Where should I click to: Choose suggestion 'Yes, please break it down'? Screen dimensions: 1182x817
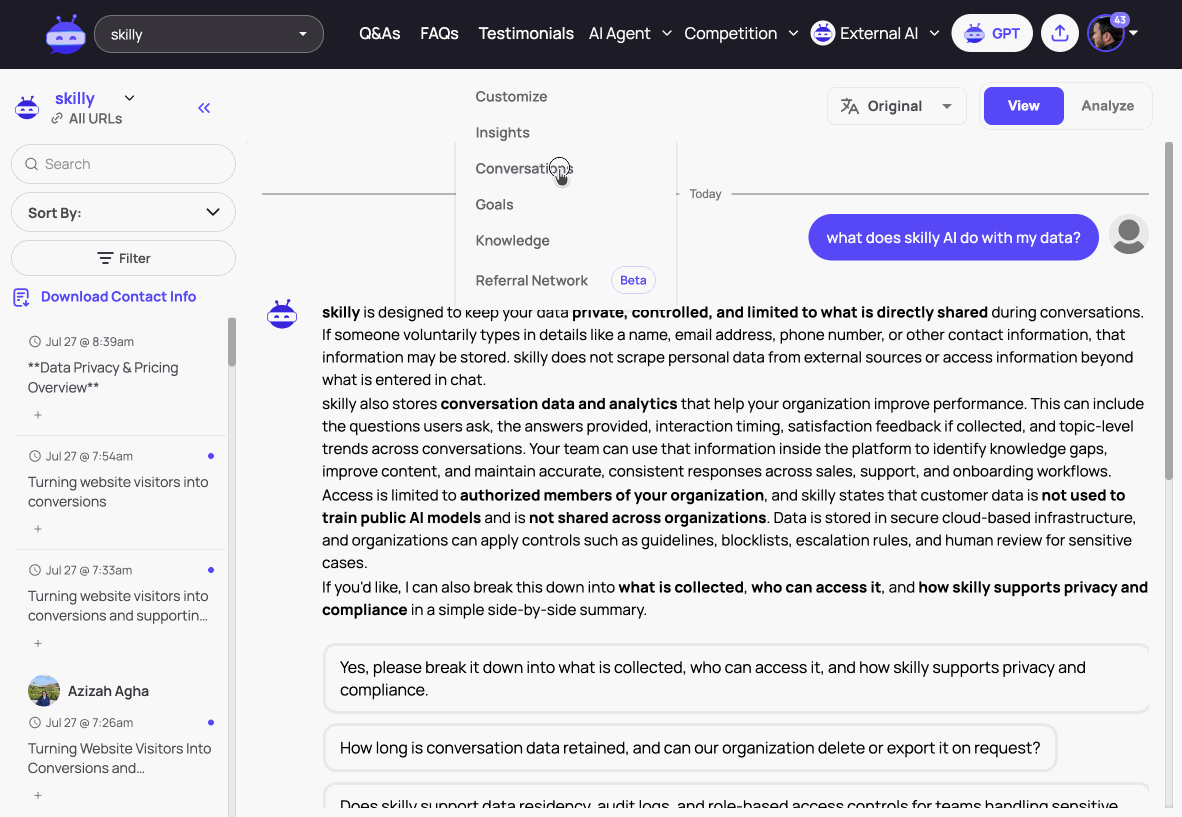(x=736, y=678)
